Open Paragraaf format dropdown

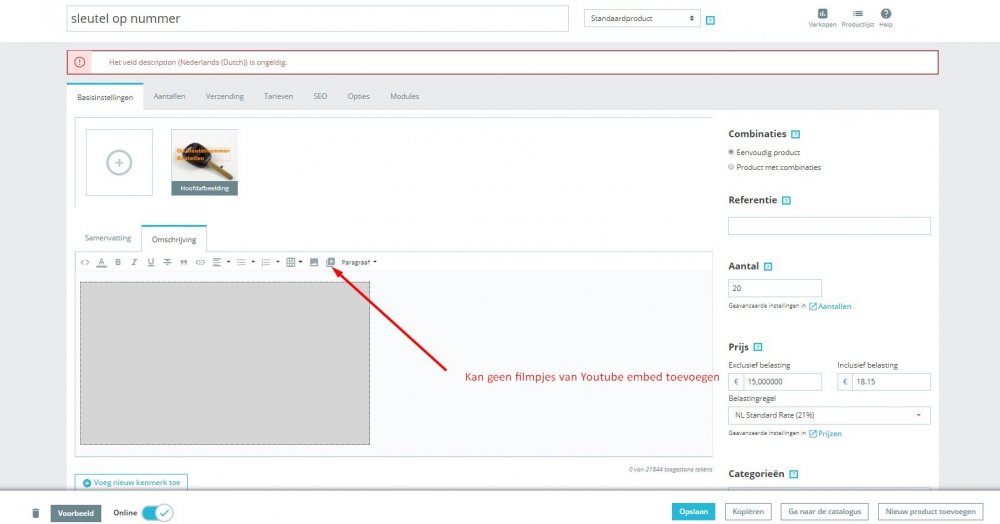click(358, 262)
